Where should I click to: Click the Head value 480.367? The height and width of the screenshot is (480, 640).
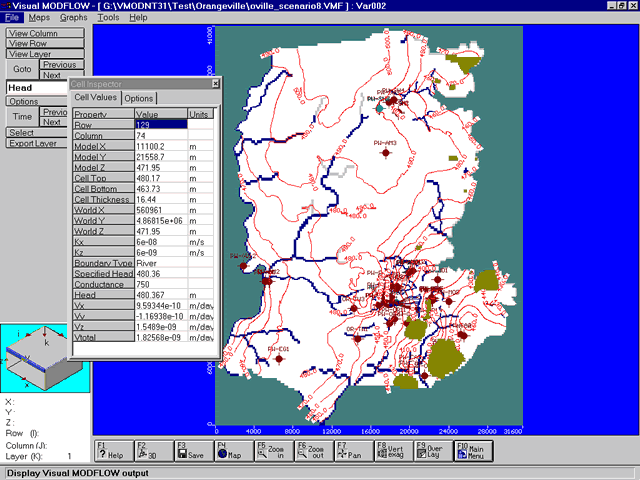tap(161, 295)
